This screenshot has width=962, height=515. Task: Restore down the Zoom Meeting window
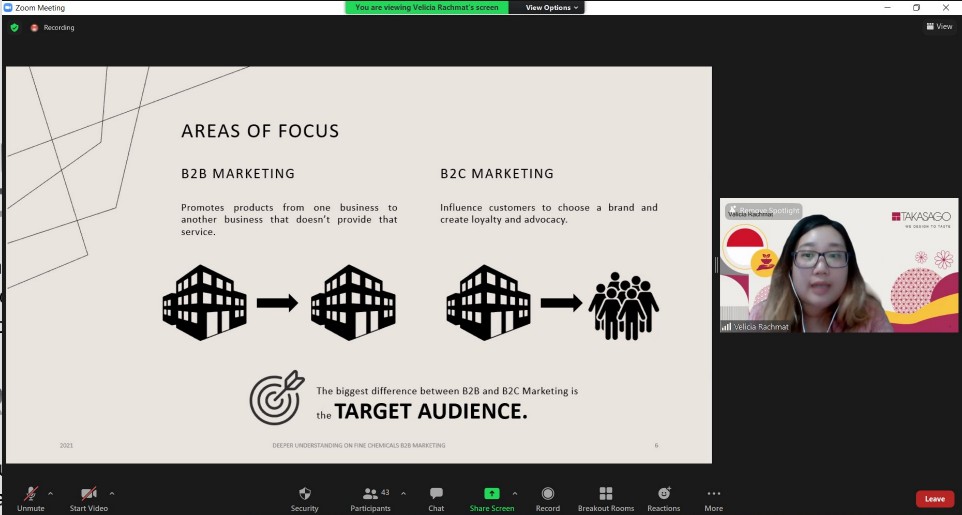point(916,7)
